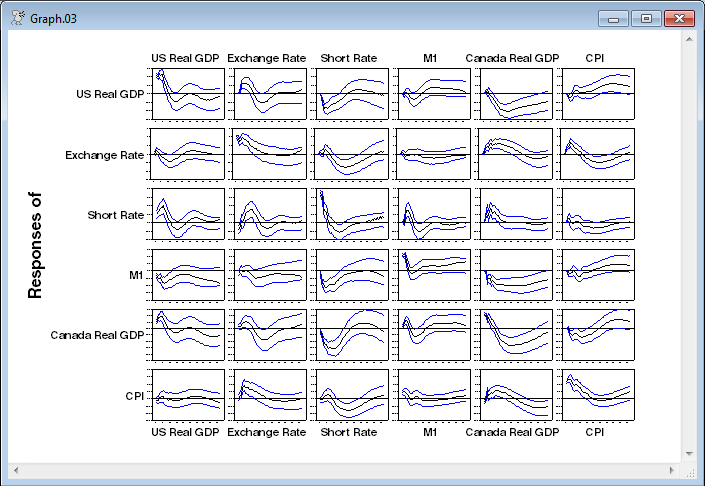Click CPI row, CPI column chart
705x486 pixels.
click(596, 395)
